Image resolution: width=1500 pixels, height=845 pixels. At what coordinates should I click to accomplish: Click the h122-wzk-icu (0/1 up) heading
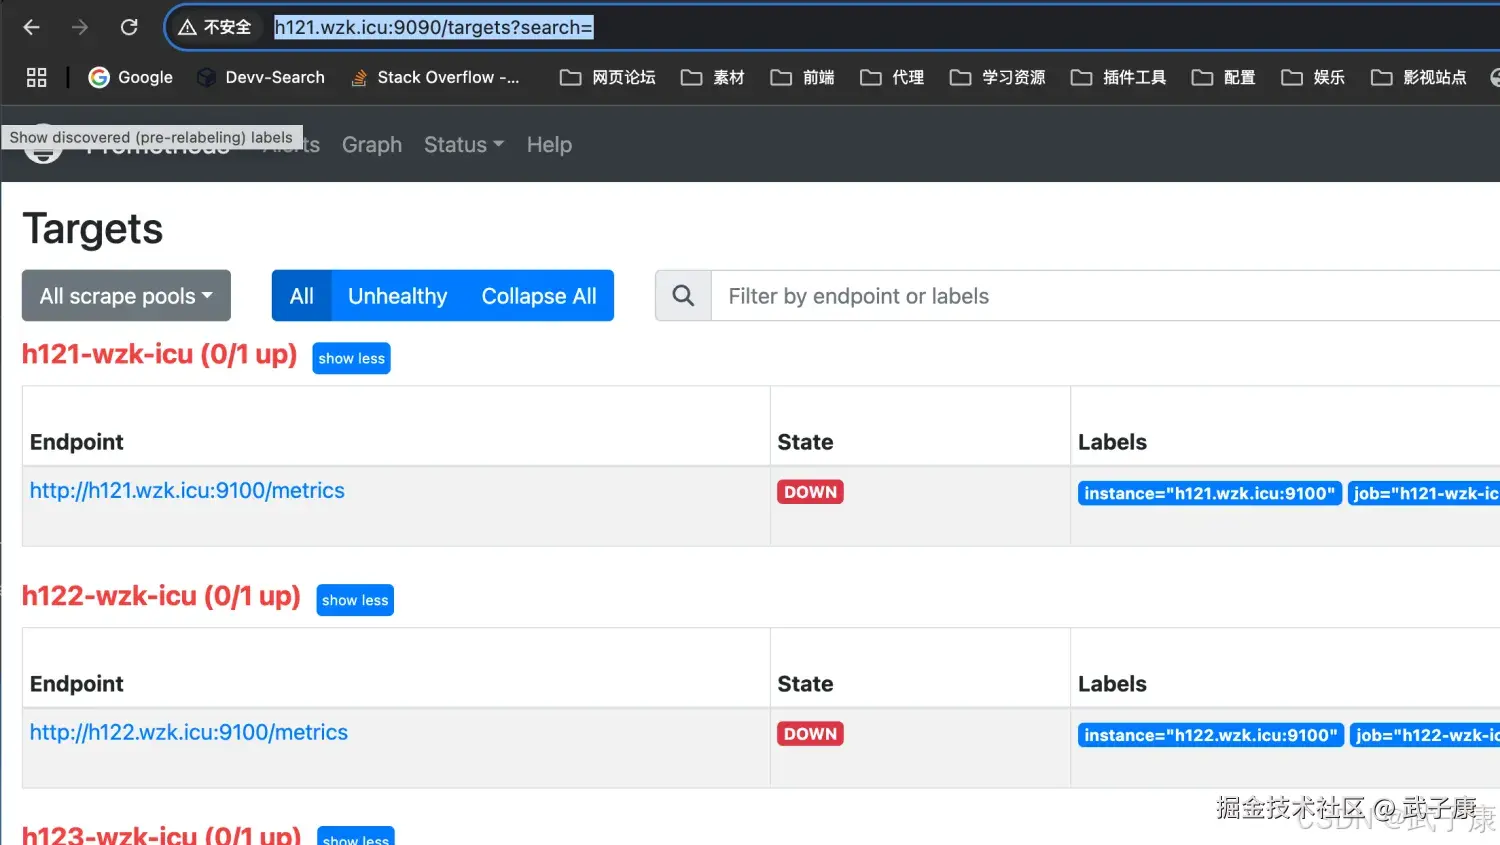point(161,596)
